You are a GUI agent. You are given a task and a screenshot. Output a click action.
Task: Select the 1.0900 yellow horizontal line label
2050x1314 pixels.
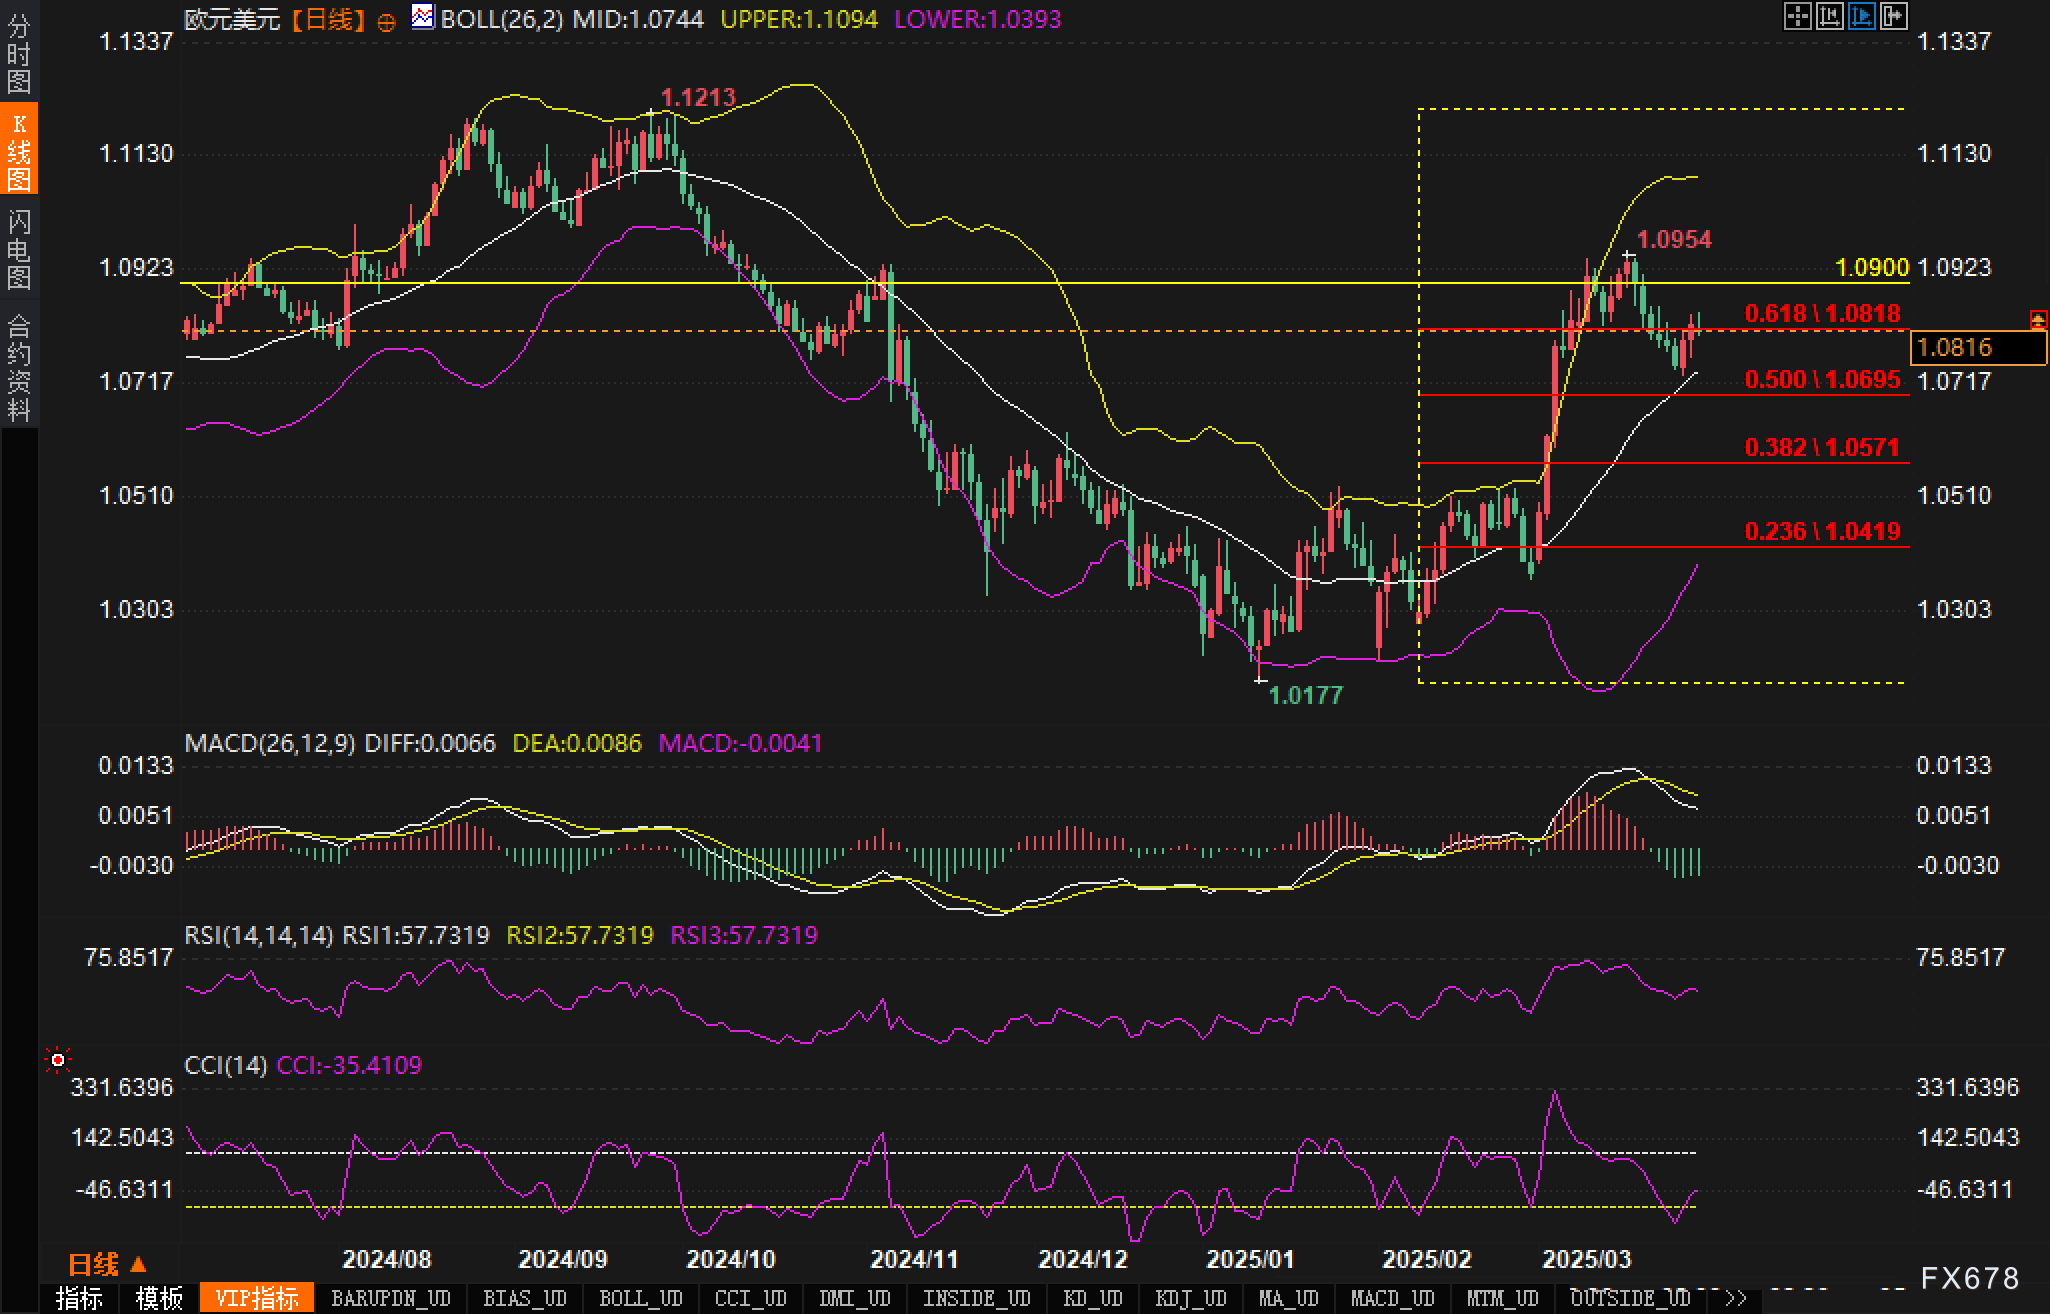(1871, 268)
